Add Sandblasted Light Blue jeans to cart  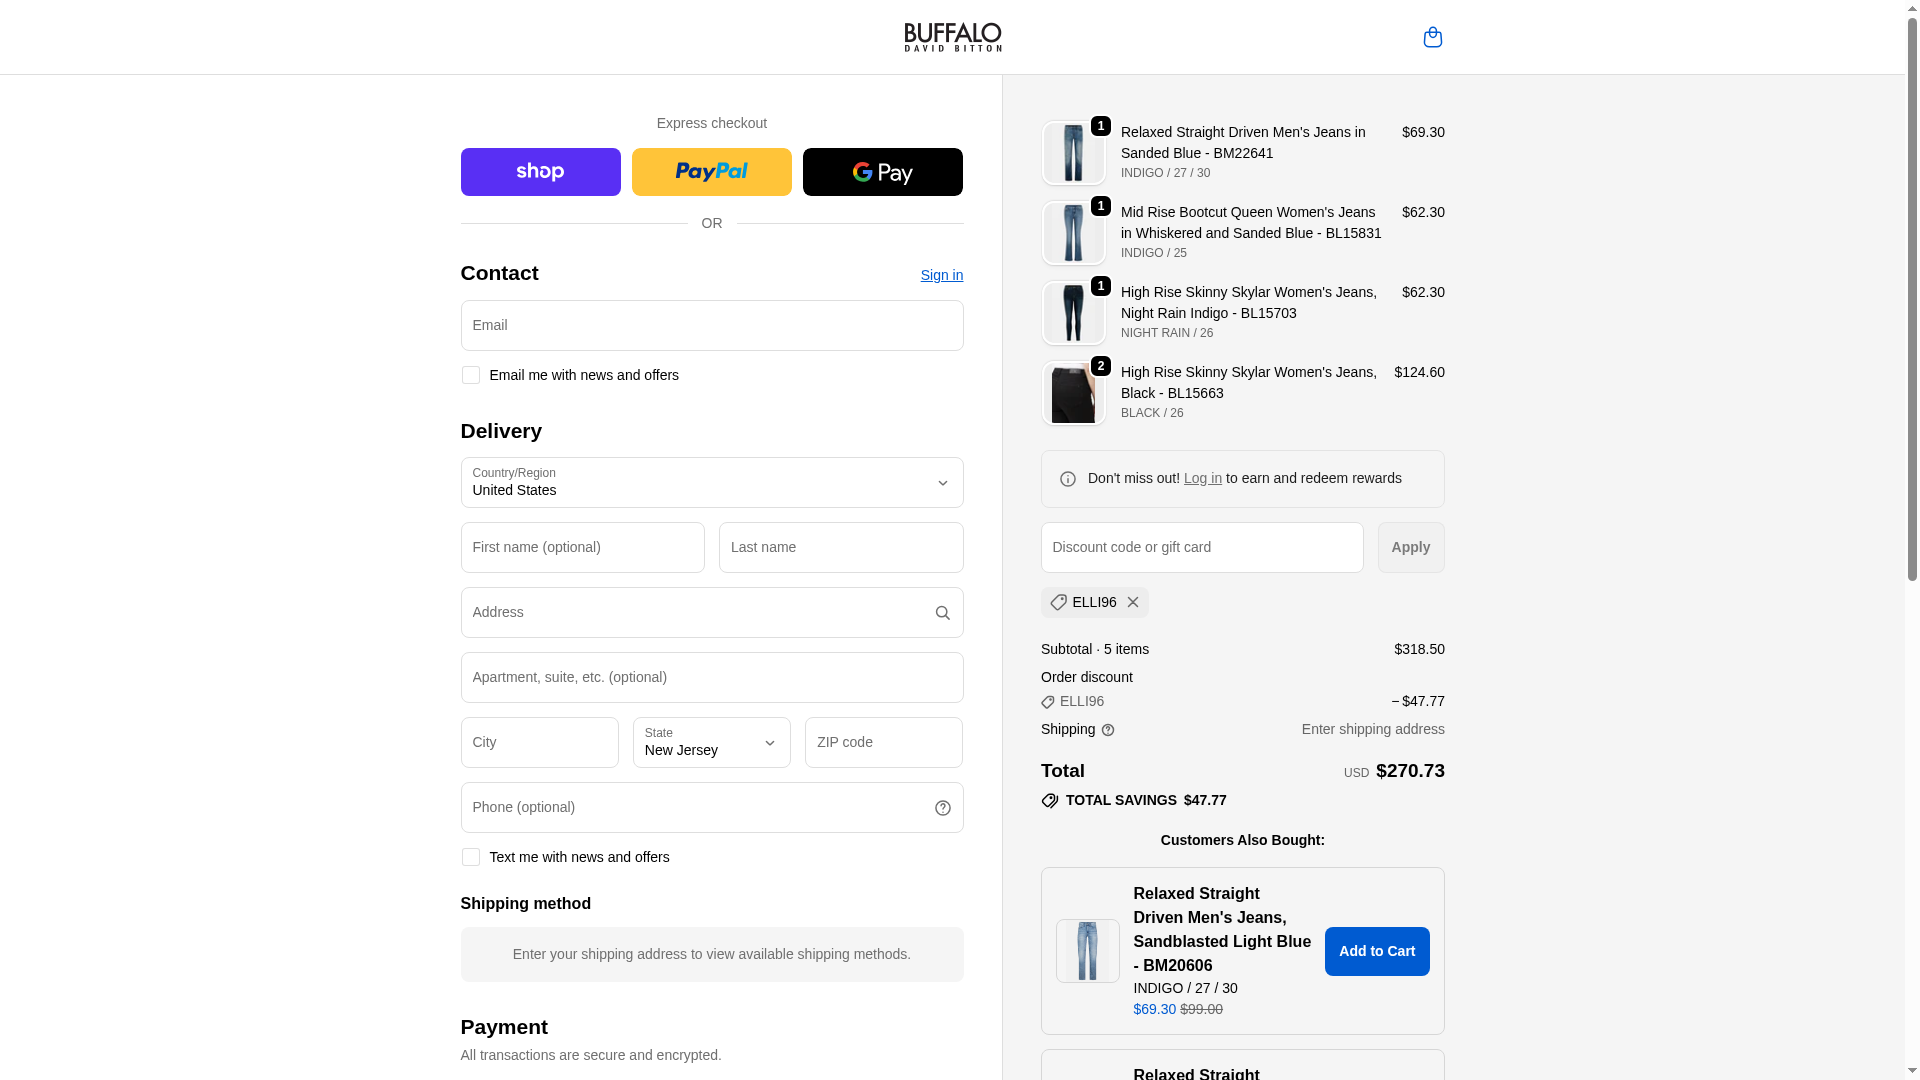tap(1376, 951)
